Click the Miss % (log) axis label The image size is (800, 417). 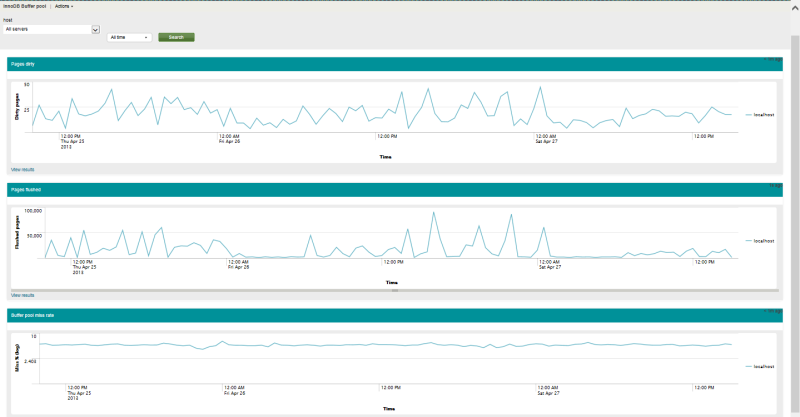17,357
